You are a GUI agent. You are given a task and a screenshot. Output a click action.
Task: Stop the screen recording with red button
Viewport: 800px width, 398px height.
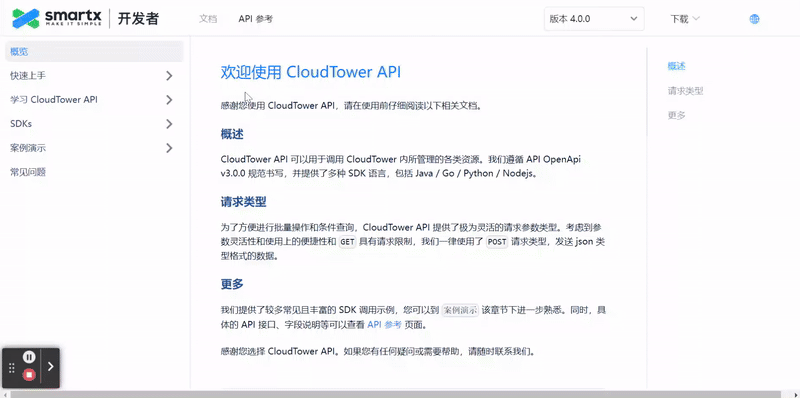(29, 375)
